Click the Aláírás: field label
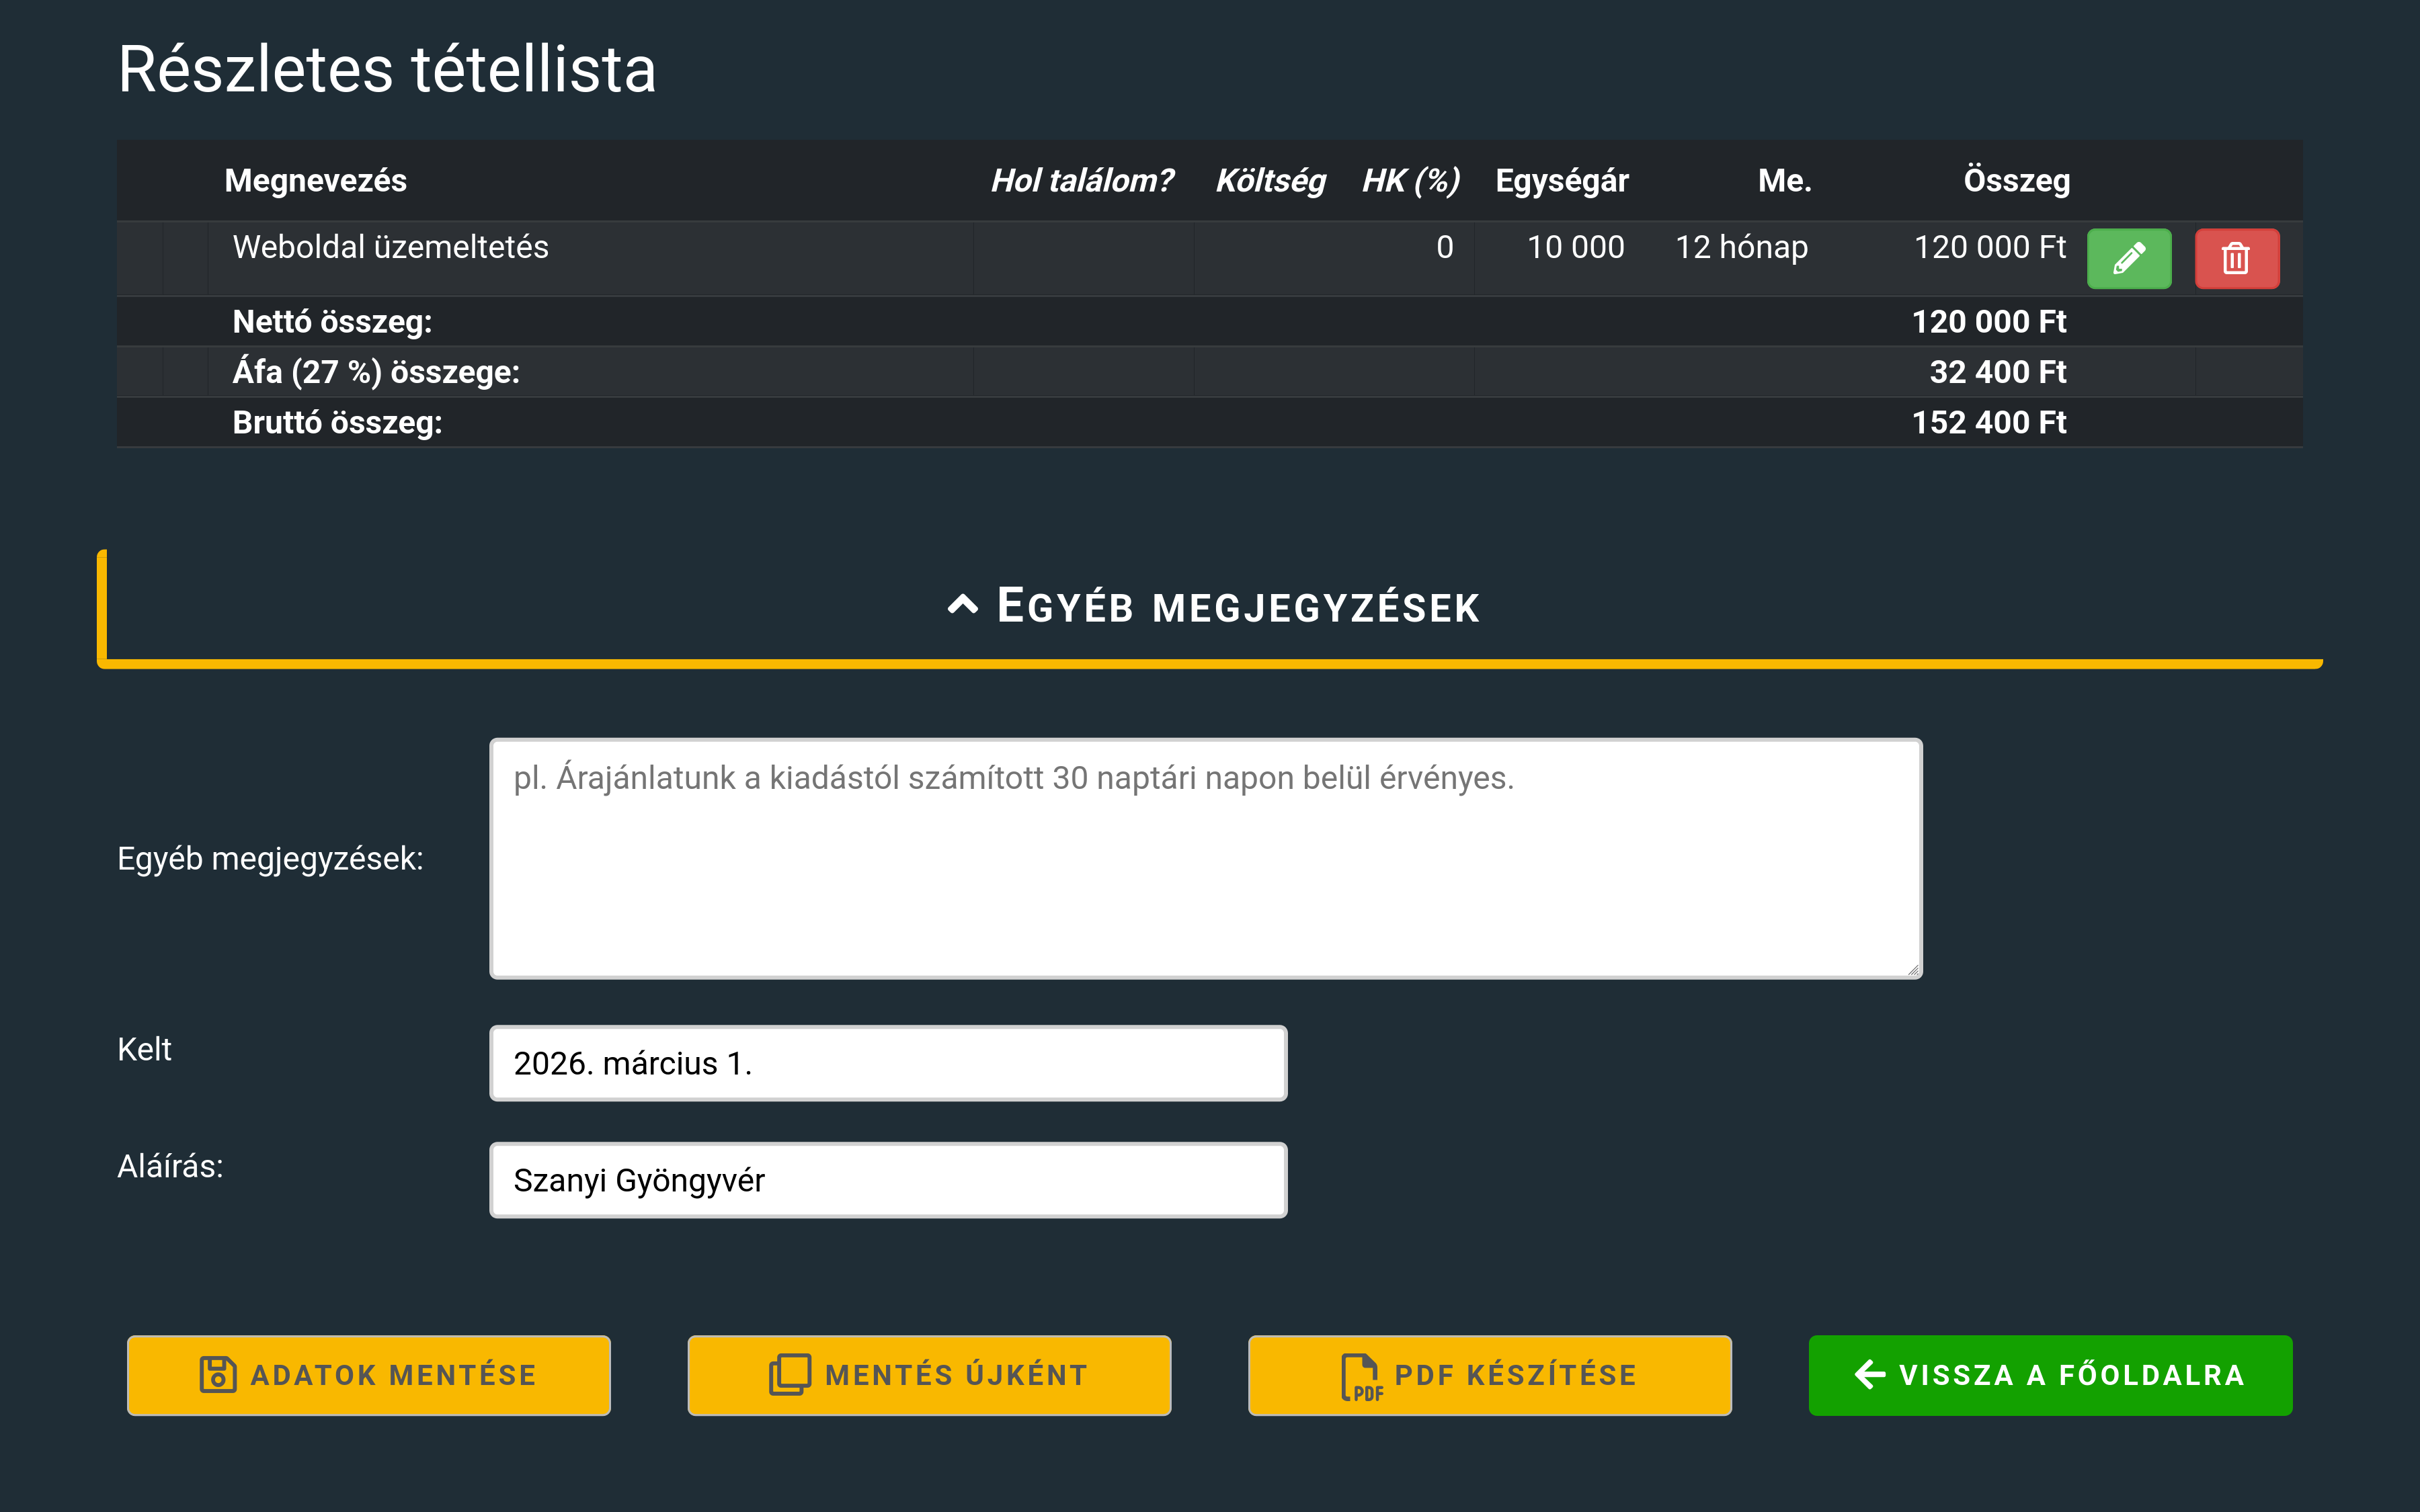Screen dimensions: 2420x1512 tap(170, 1166)
